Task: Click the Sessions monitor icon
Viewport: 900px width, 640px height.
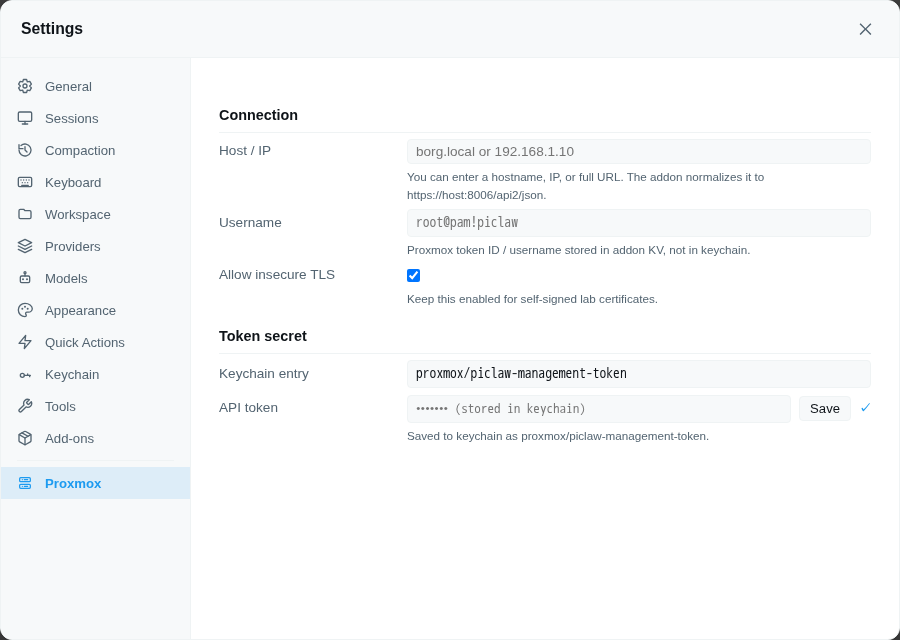Action: tap(25, 118)
